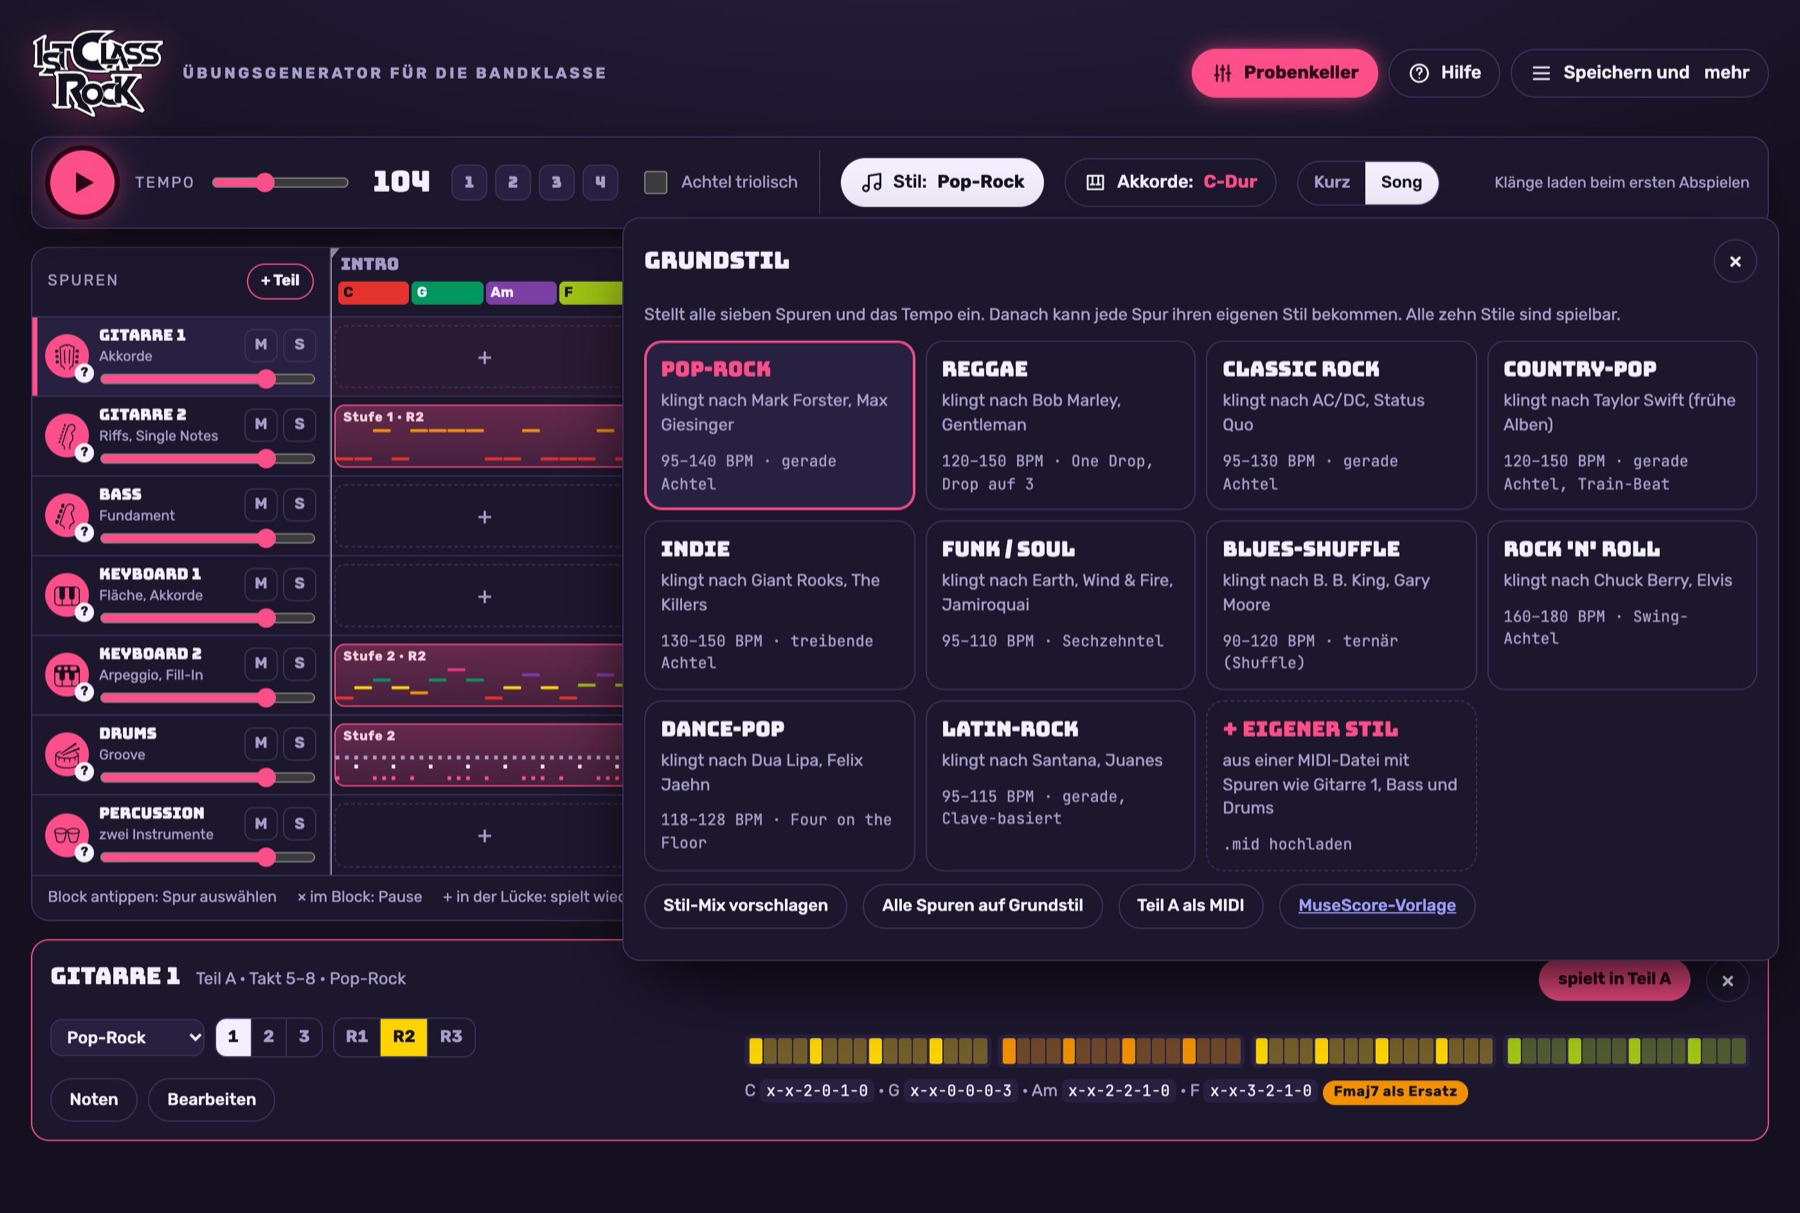Open the Hilfe help button

pos(1444,73)
